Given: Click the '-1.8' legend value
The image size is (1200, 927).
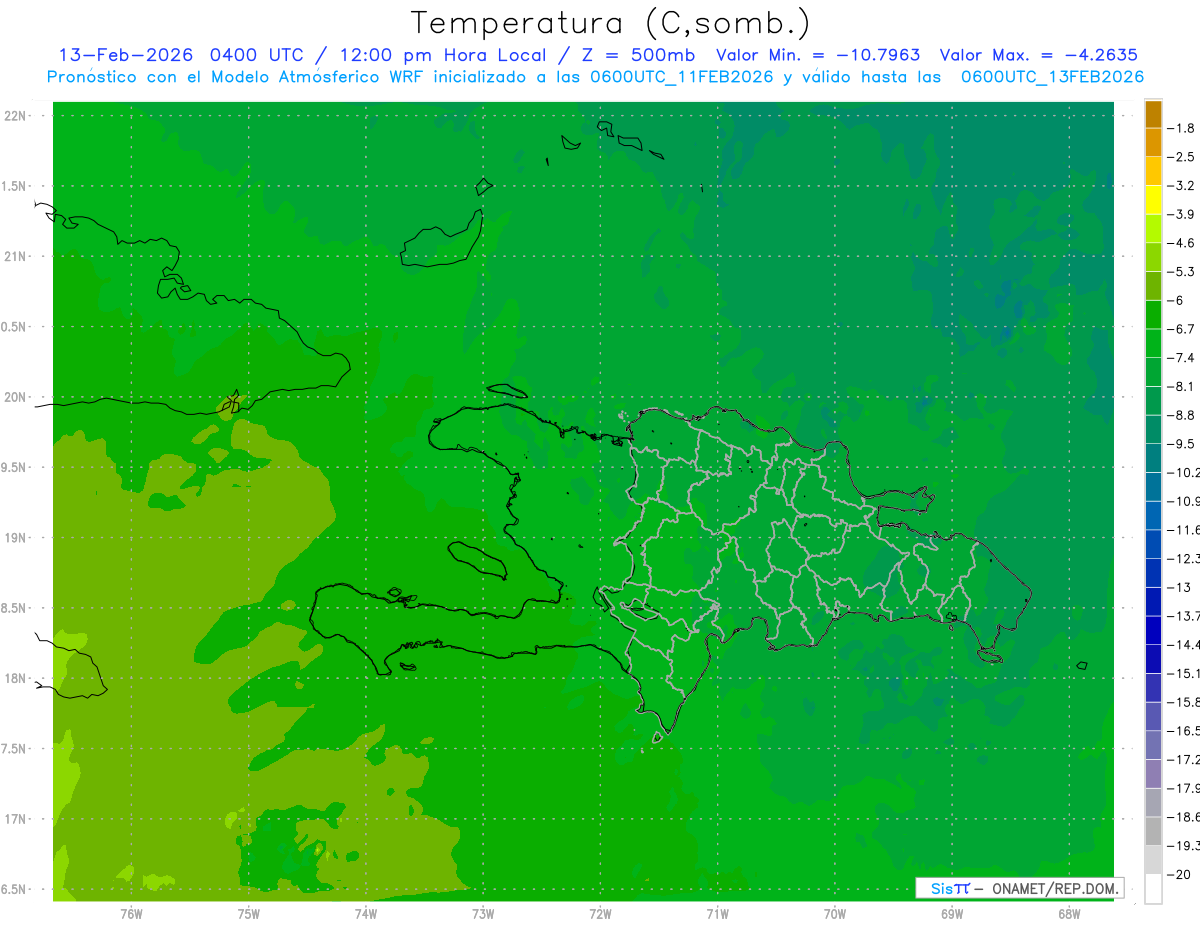Looking at the screenshot, I should (x=1183, y=128).
